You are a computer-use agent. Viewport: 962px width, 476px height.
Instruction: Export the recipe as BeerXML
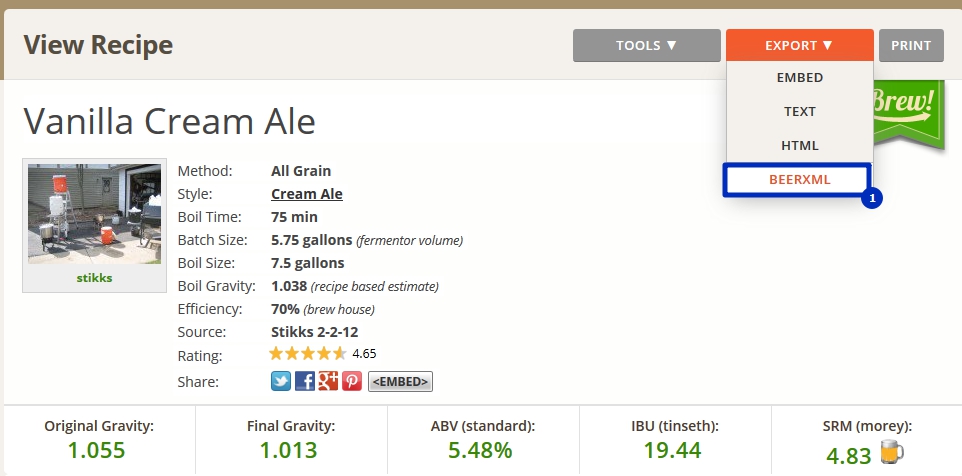point(799,180)
